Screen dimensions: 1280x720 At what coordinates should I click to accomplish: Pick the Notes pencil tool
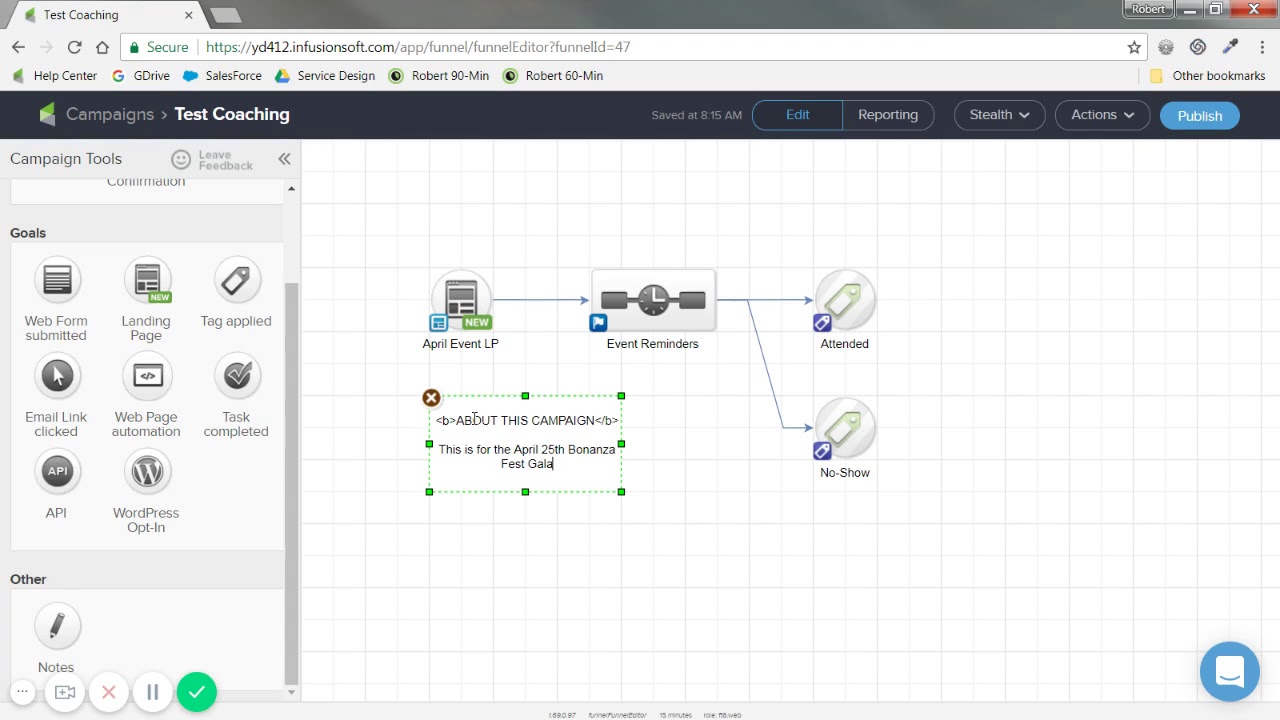click(57, 627)
